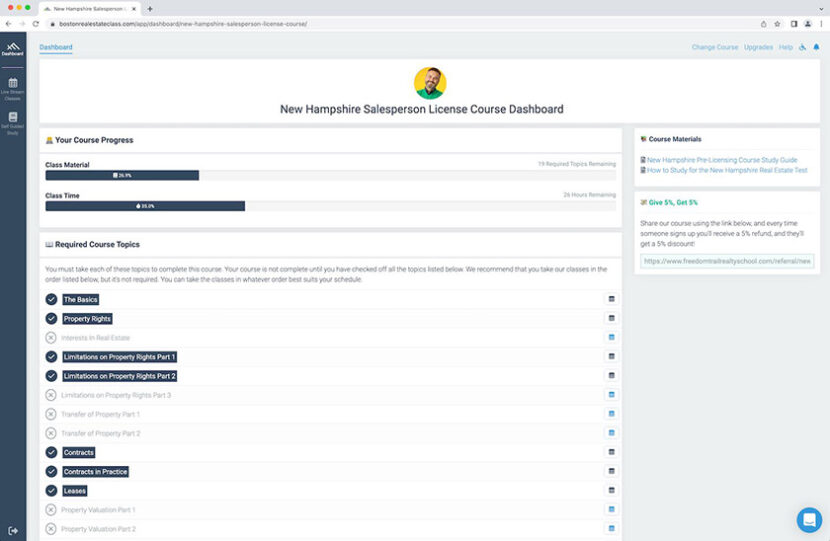Select the Dashboard tab
This screenshot has width=830, height=541.
tap(56, 47)
